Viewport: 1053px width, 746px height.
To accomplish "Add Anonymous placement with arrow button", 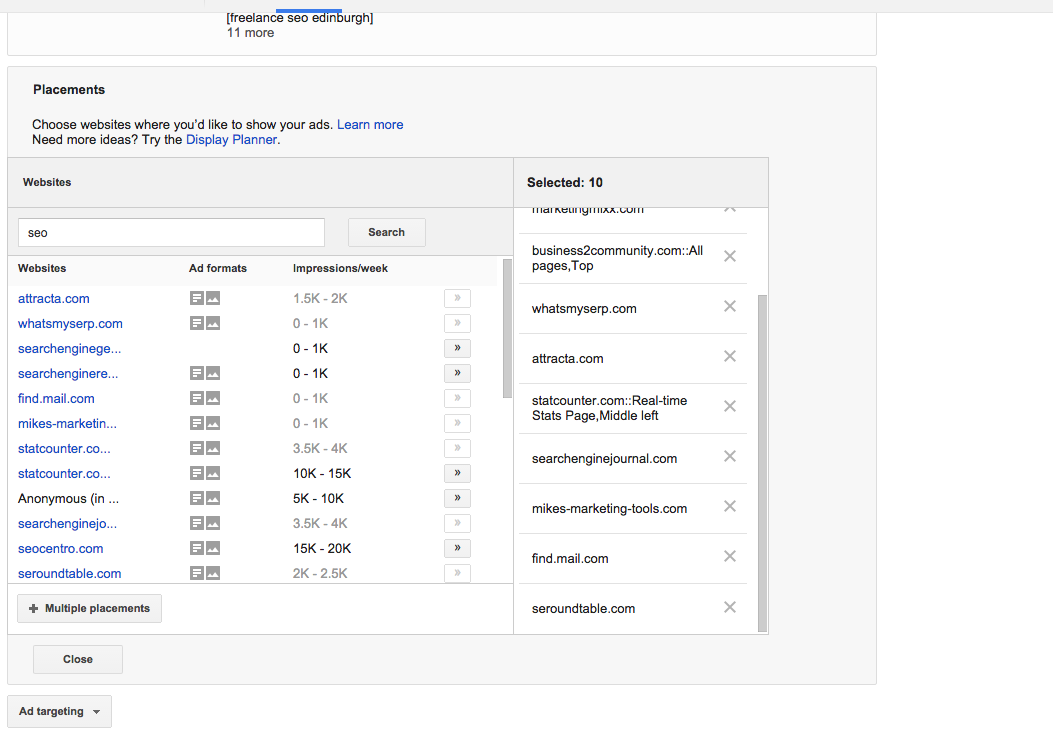I will [457, 498].
